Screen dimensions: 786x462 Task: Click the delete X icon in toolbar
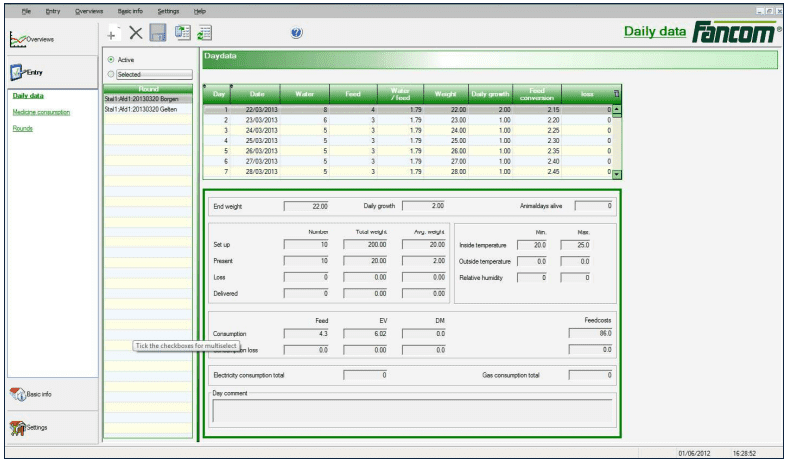pyautogui.click(x=136, y=34)
